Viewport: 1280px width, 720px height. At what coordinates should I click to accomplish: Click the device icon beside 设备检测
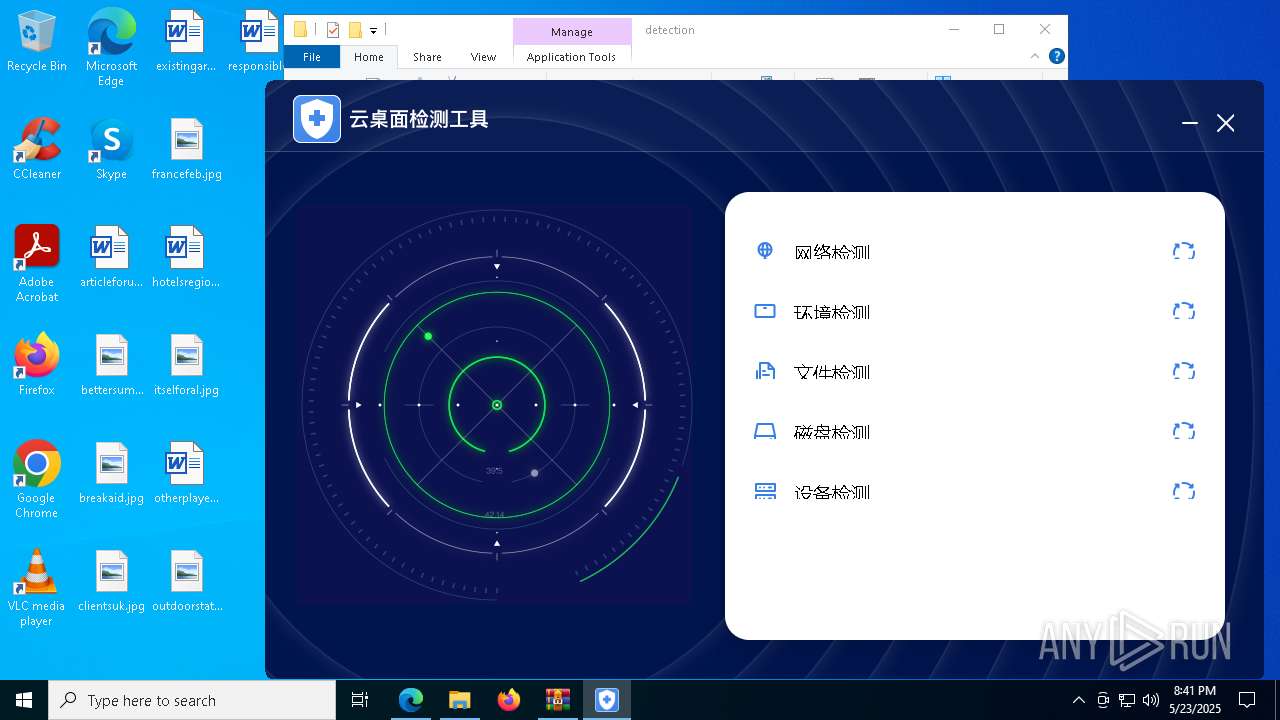tap(765, 491)
